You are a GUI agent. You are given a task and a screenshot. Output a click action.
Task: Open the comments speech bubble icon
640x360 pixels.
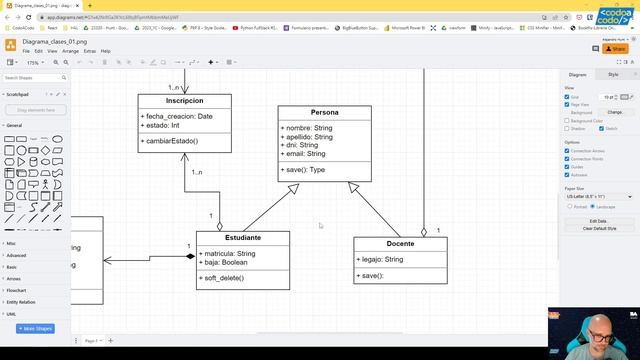(x=596, y=49)
